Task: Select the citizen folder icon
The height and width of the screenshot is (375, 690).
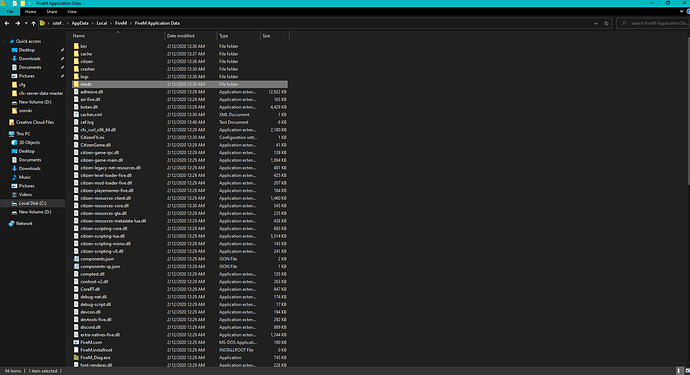Action: pos(76,62)
